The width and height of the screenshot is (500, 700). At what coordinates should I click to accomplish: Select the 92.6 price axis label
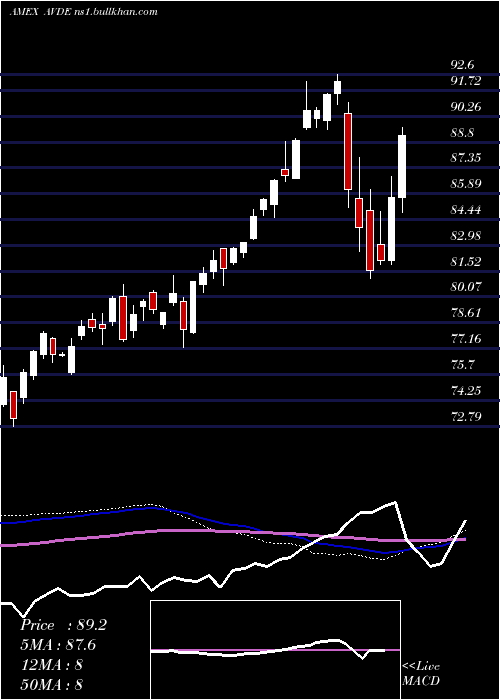(462, 65)
